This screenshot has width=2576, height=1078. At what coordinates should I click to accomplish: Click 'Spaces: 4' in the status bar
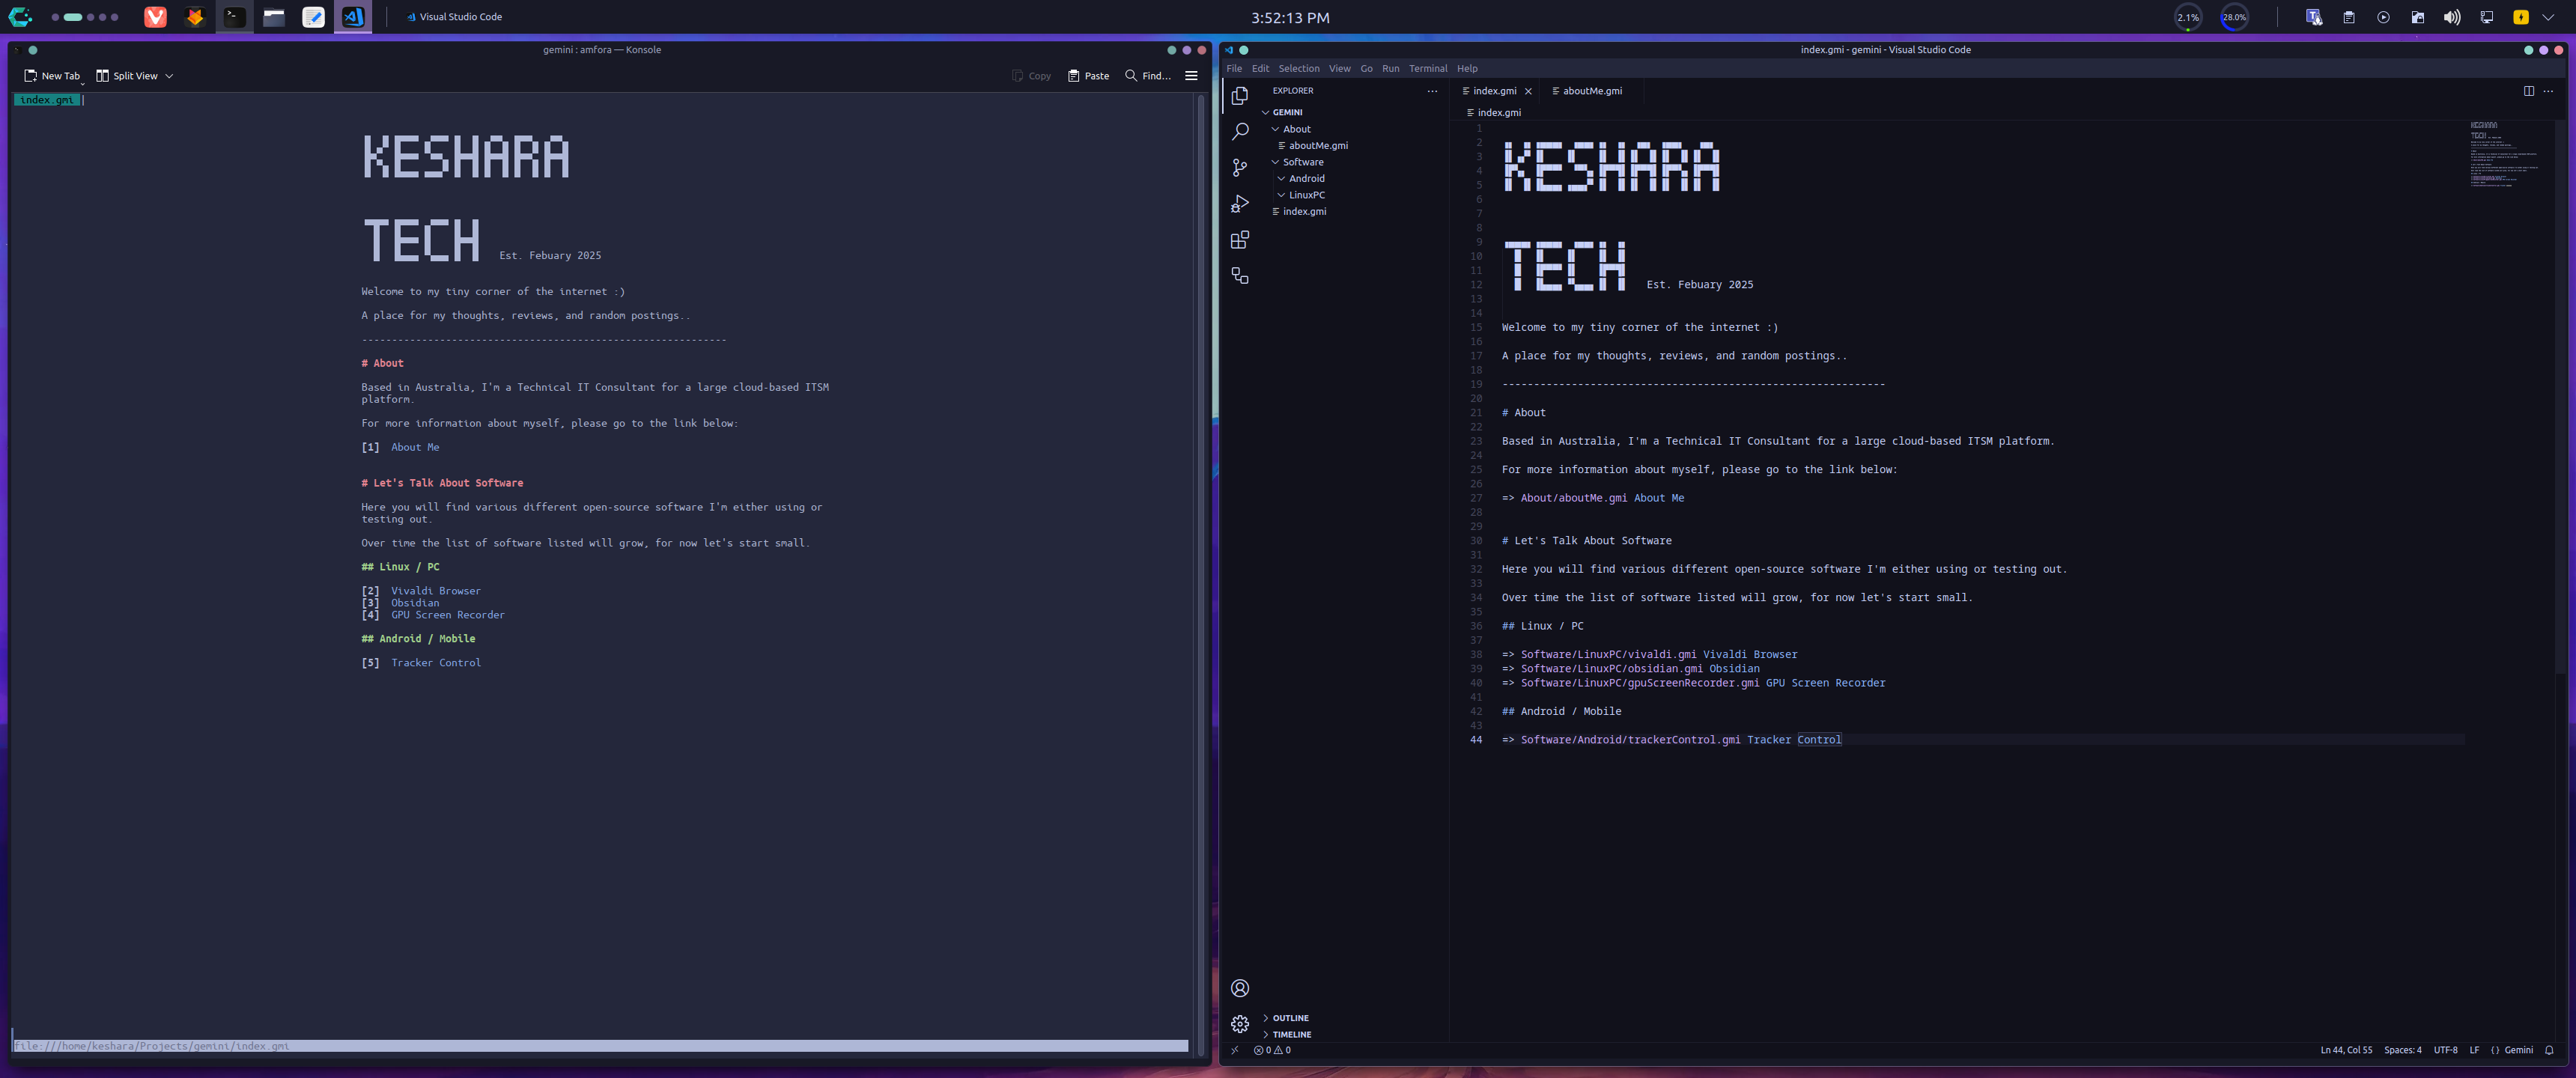coord(2402,1050)
